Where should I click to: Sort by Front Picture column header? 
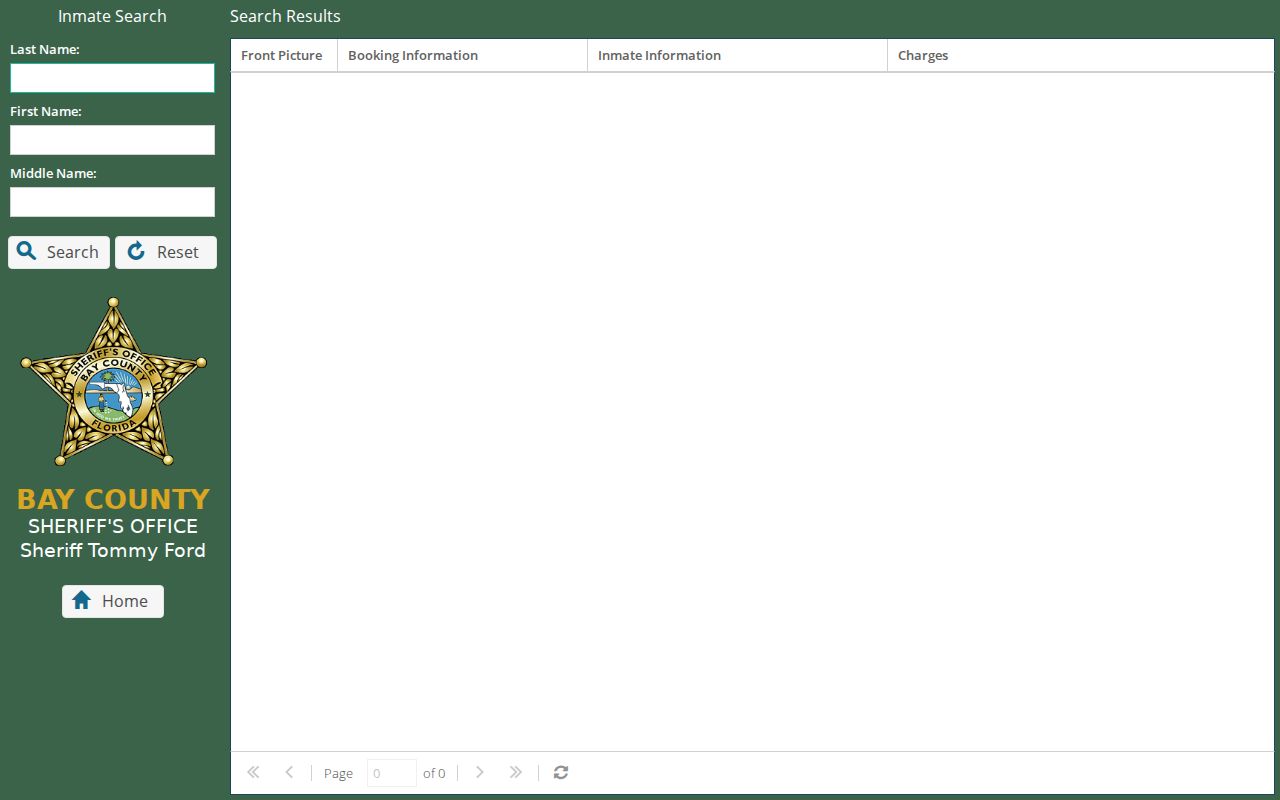pos(284,56)
